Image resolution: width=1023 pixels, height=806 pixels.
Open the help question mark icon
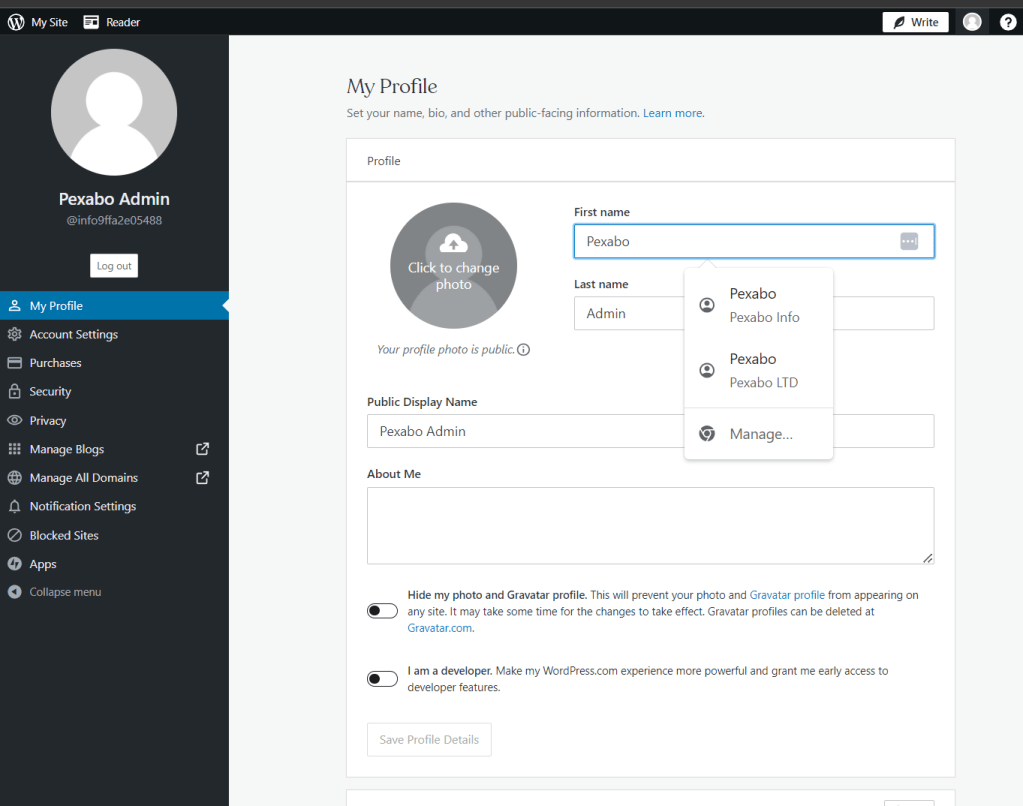click(x=1007, y=22)
